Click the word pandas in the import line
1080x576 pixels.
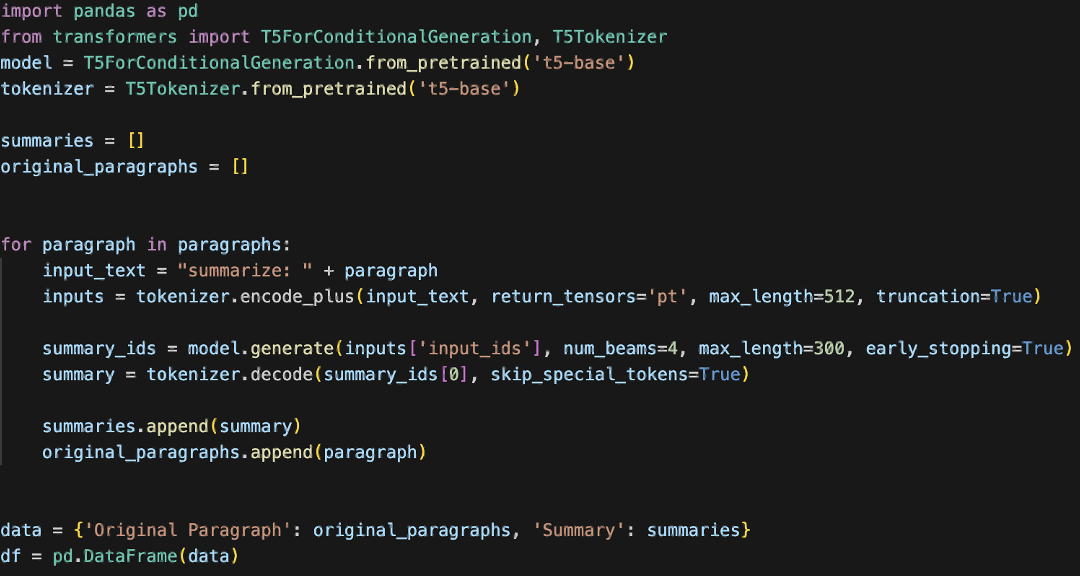pos(104,11)
